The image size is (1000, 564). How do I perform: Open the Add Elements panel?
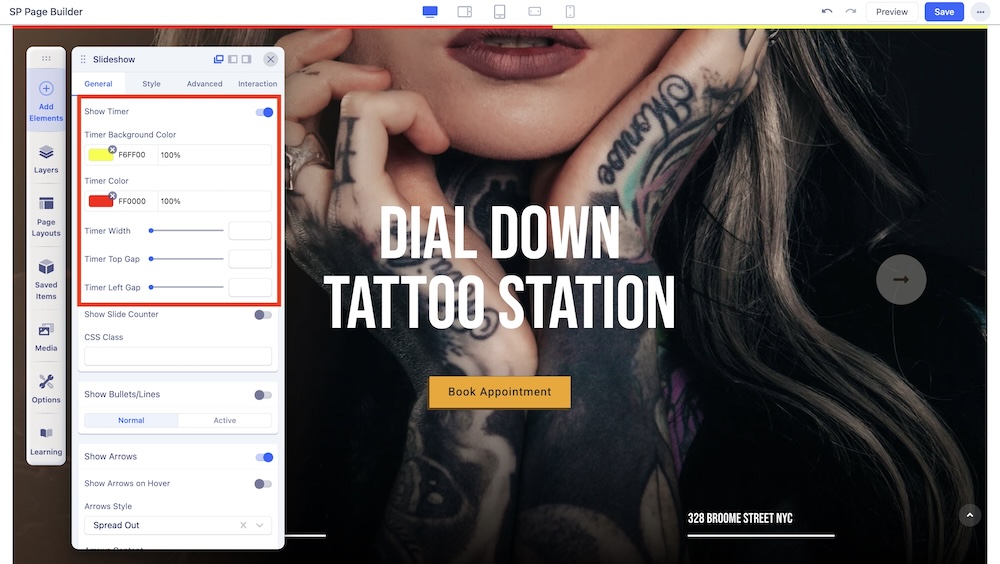point(46,100)
